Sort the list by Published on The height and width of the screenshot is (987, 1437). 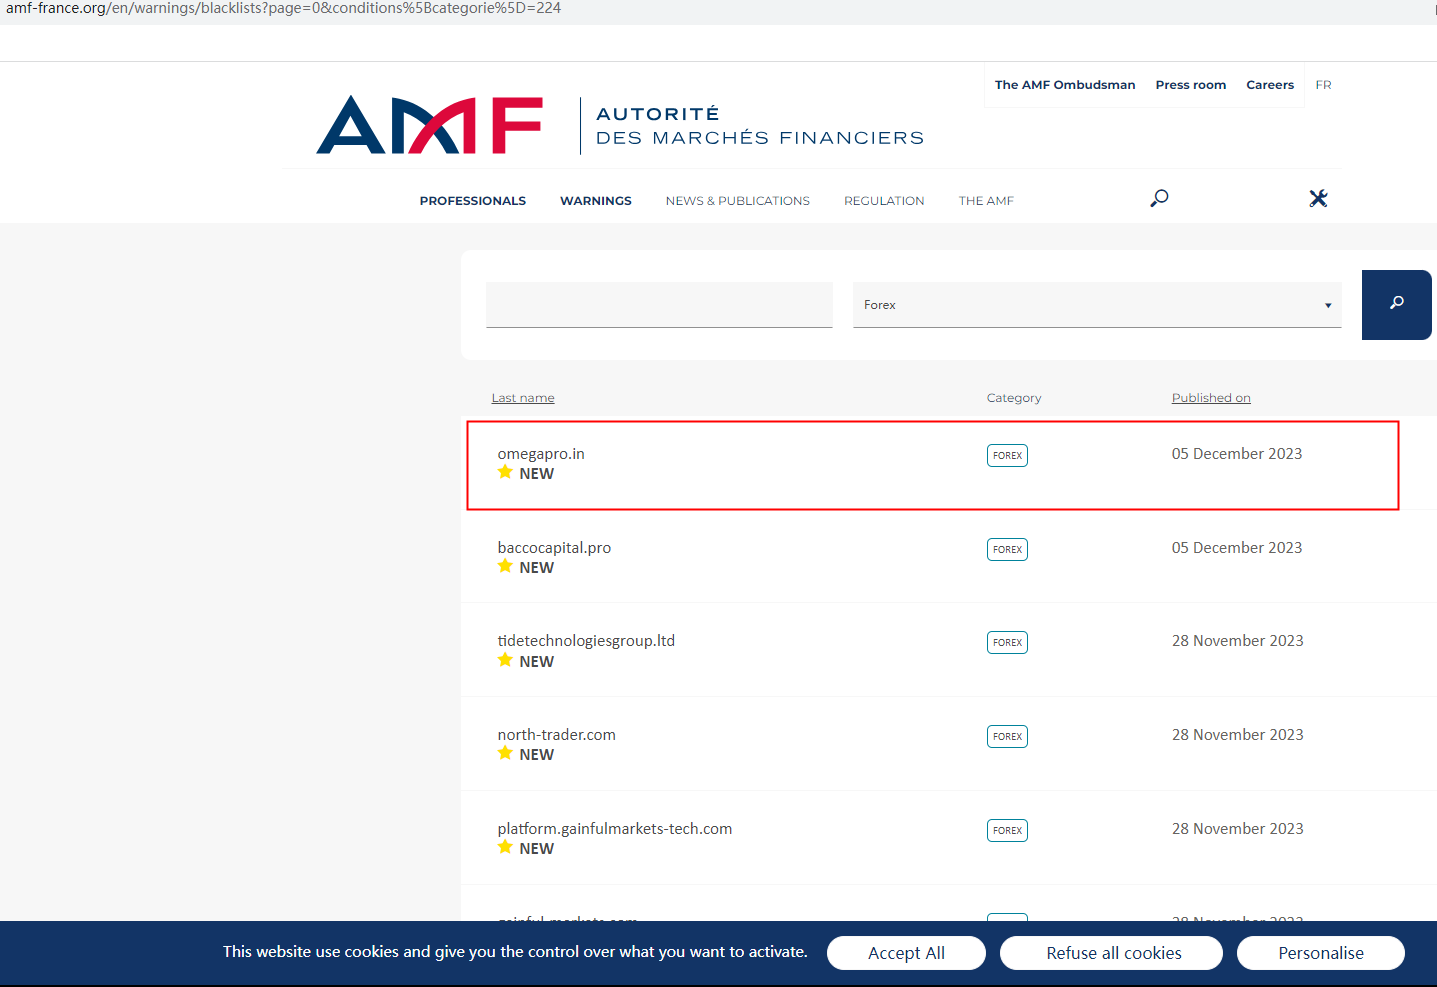point(1211,398)
